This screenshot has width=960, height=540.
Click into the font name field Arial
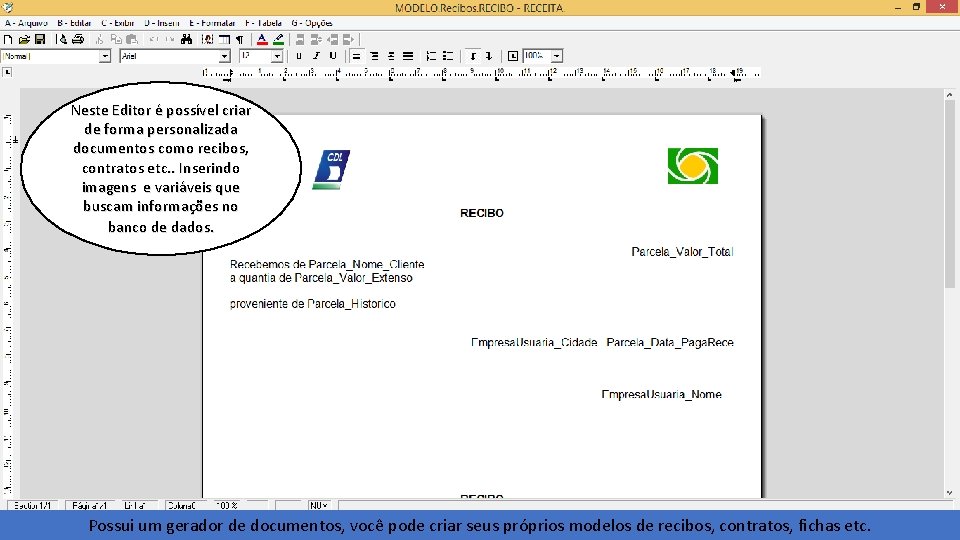coord(170,56)
